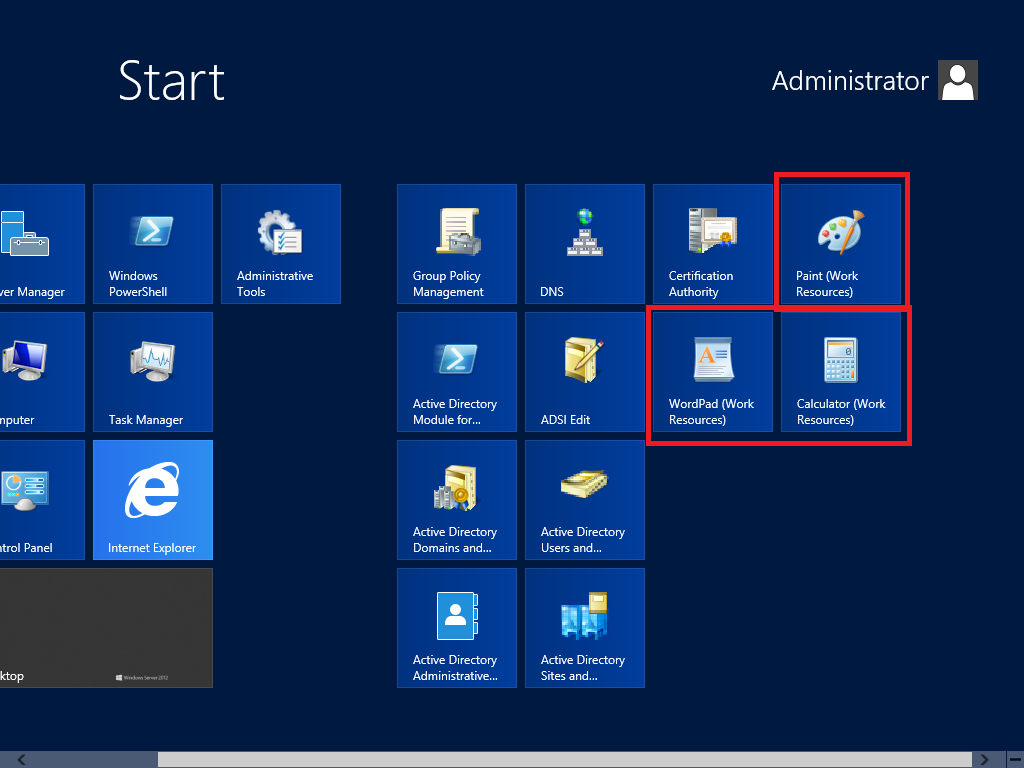
Task: Open the Task Manager tile
Action: (x=153, y=372)
